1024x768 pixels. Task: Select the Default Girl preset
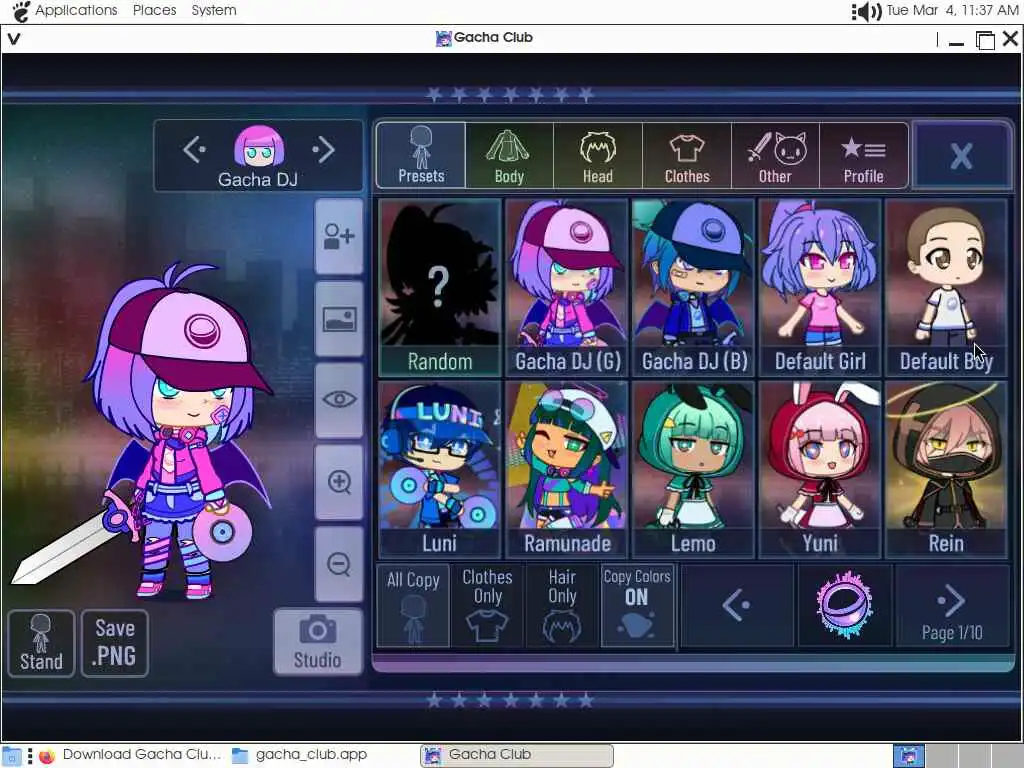point(820,287)
